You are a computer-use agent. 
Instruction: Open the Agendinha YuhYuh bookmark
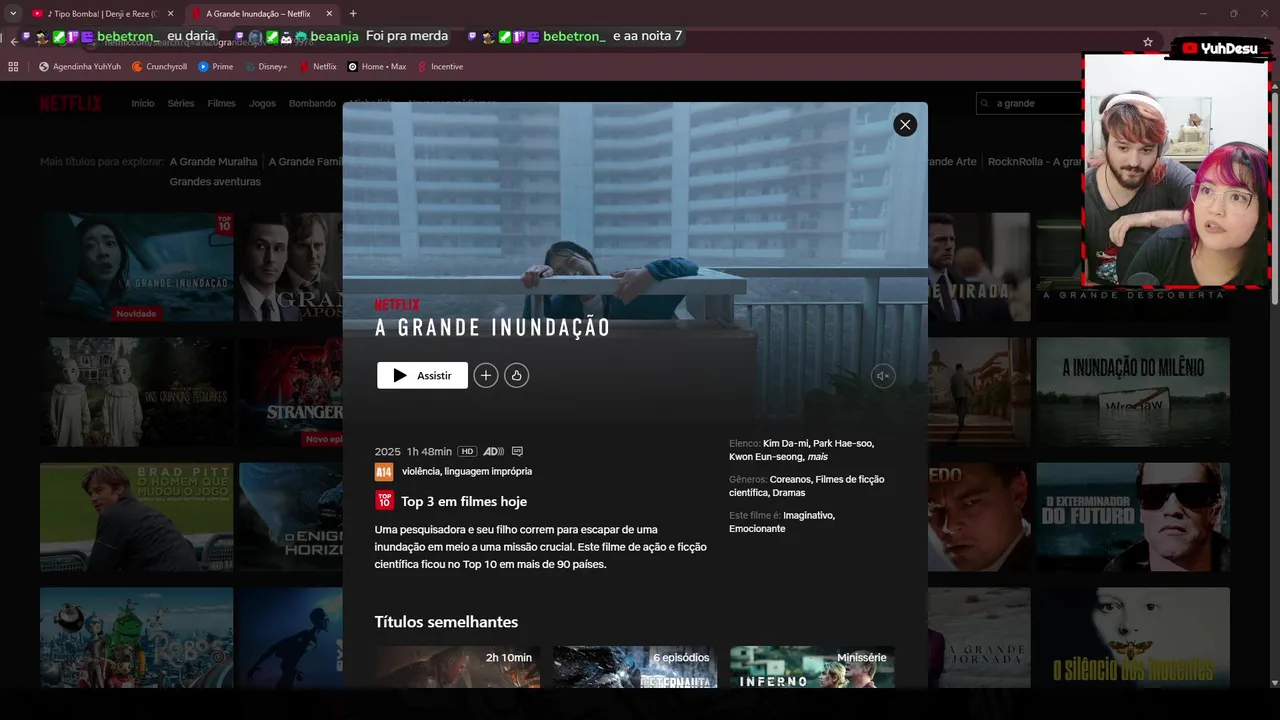[x=80, y=67]
